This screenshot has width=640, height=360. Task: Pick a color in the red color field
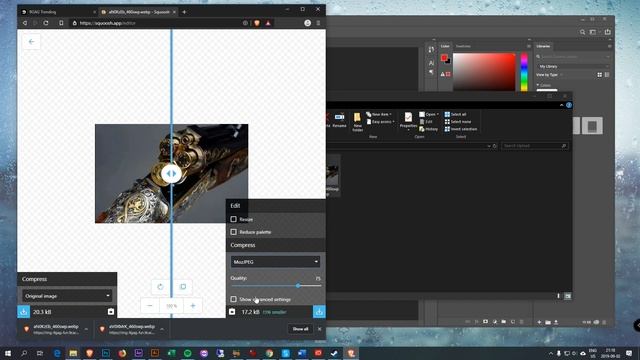pyautogui.click(x=484, y=72)
